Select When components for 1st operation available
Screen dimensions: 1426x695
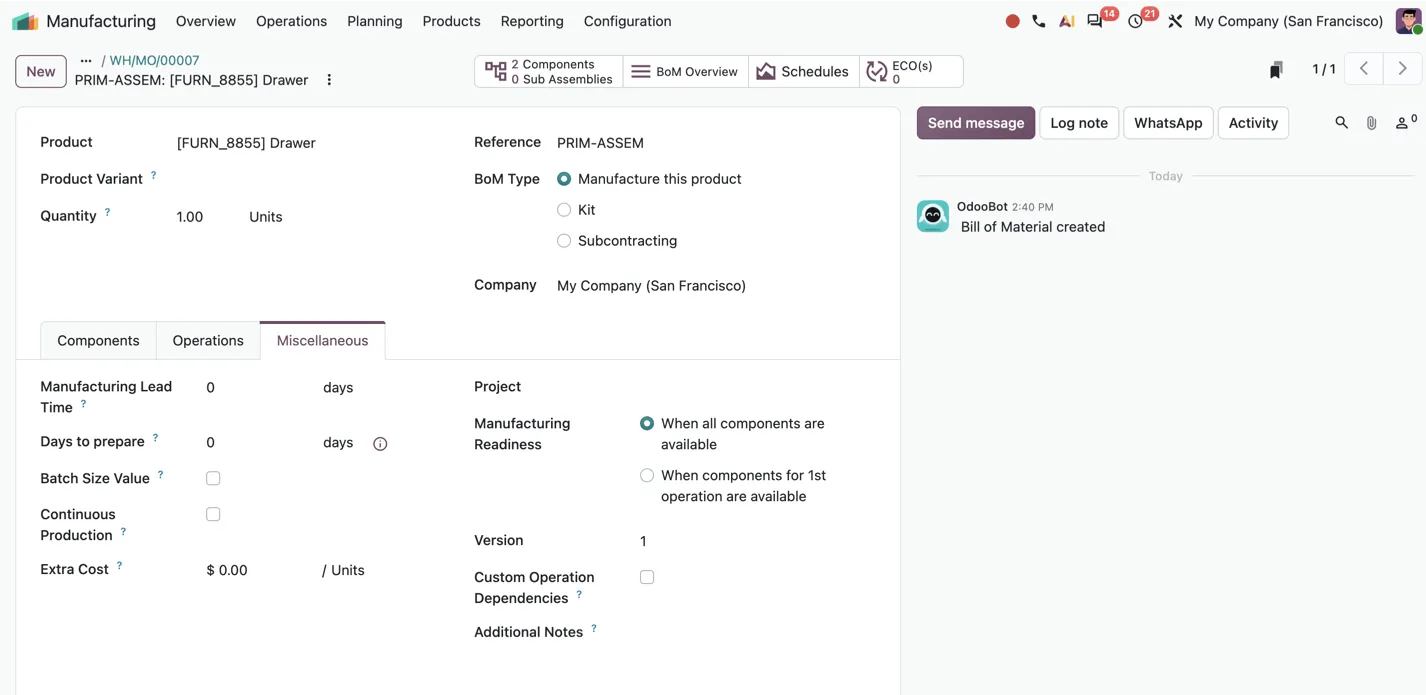coord(647,476)
